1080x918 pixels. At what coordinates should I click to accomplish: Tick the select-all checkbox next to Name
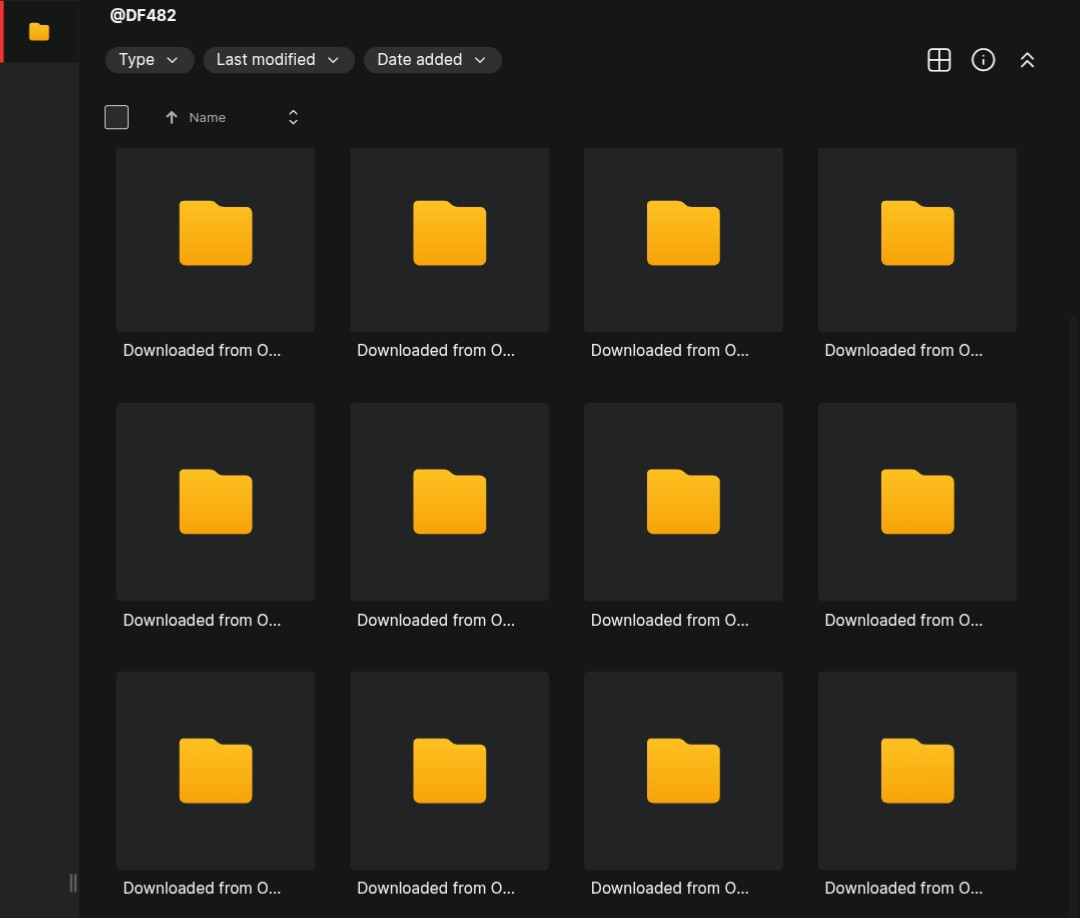(117, 118)
